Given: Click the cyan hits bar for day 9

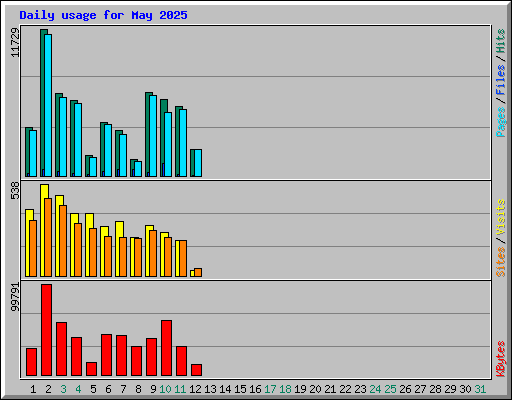Looking at the screenshot, I should (x=153, y=136).
